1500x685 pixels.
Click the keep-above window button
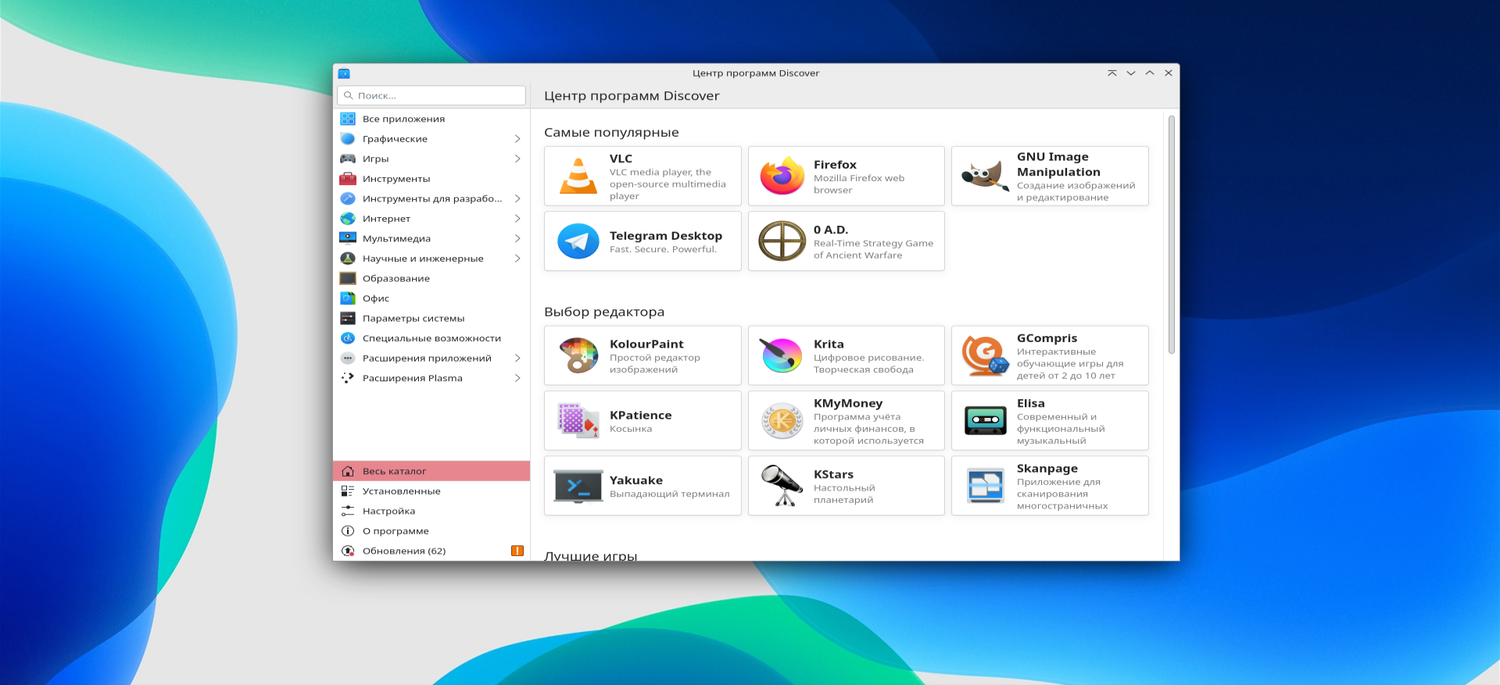coord(1112,73)
